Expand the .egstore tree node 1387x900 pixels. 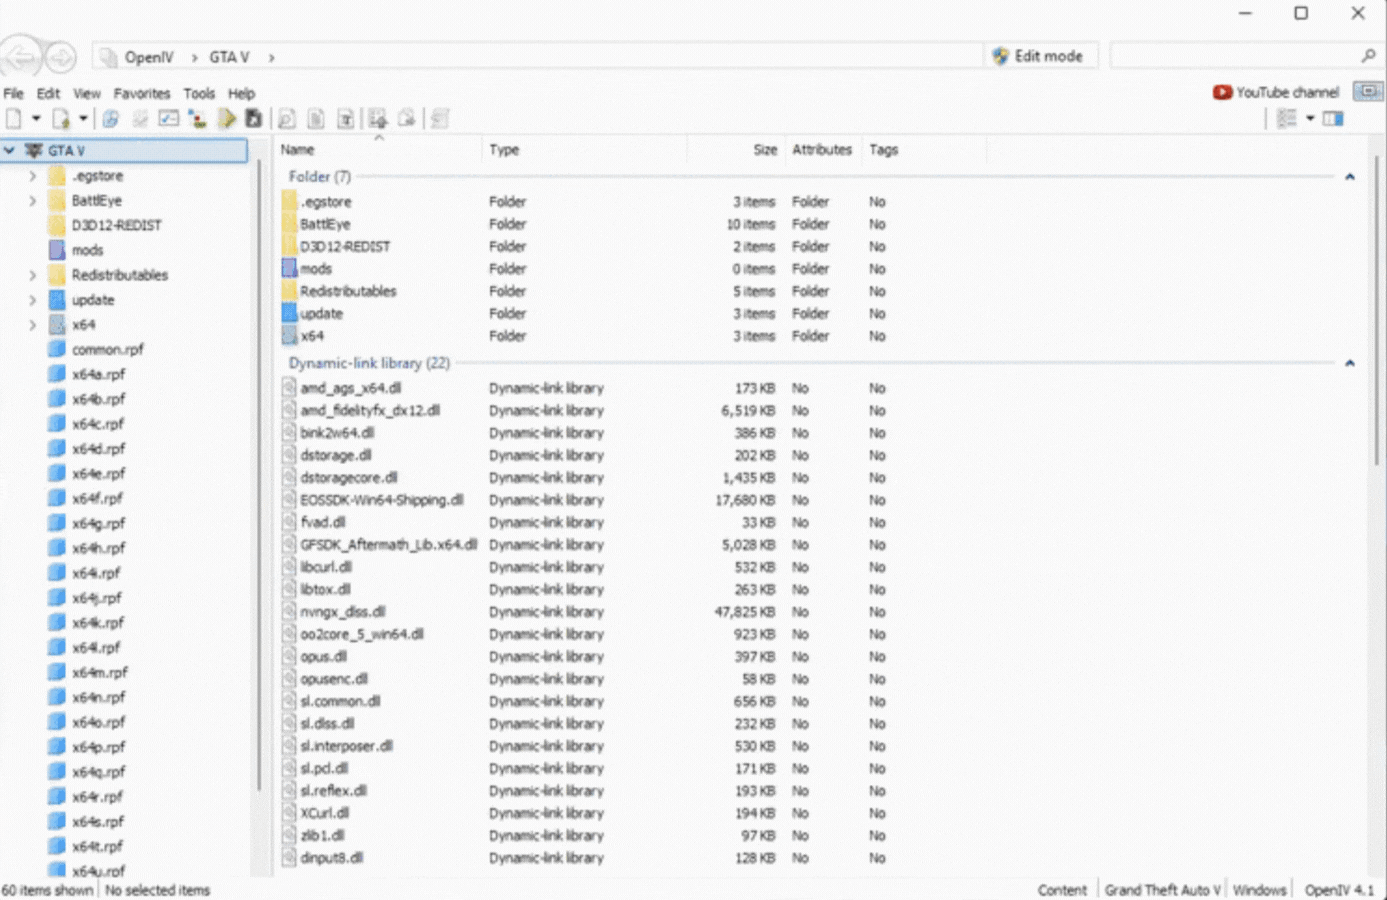(x=32, y=176)
